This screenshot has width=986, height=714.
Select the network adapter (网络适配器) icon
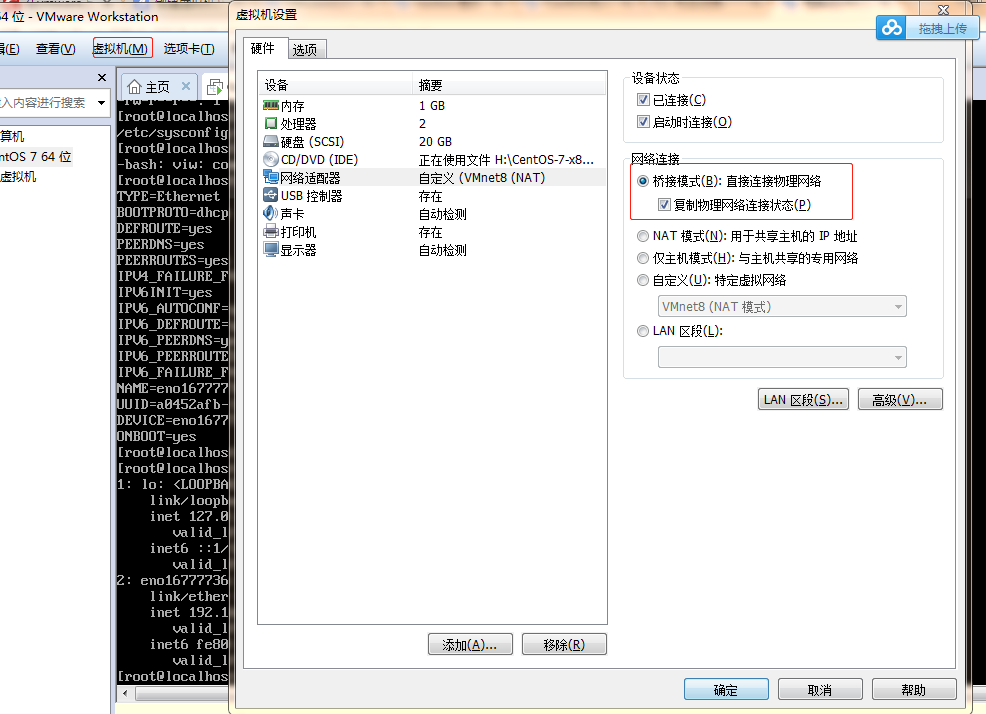click(x=270, y=177)
